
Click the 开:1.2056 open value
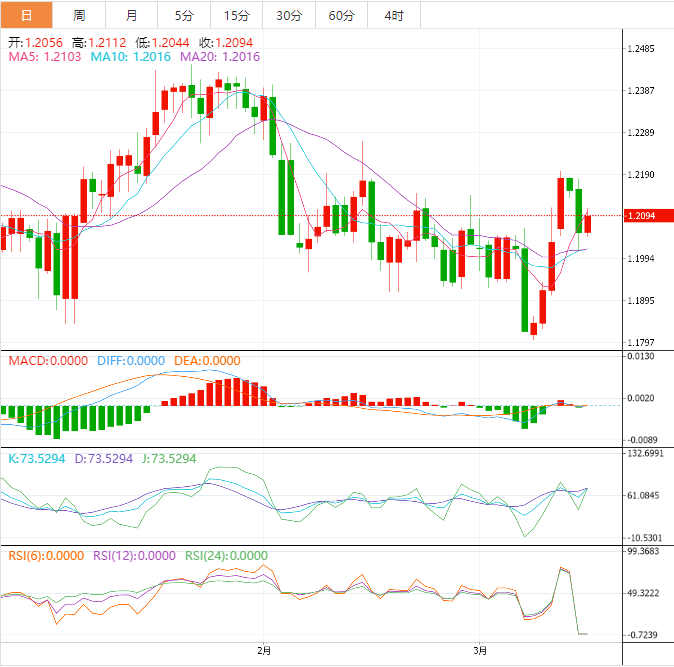point(36,43)
